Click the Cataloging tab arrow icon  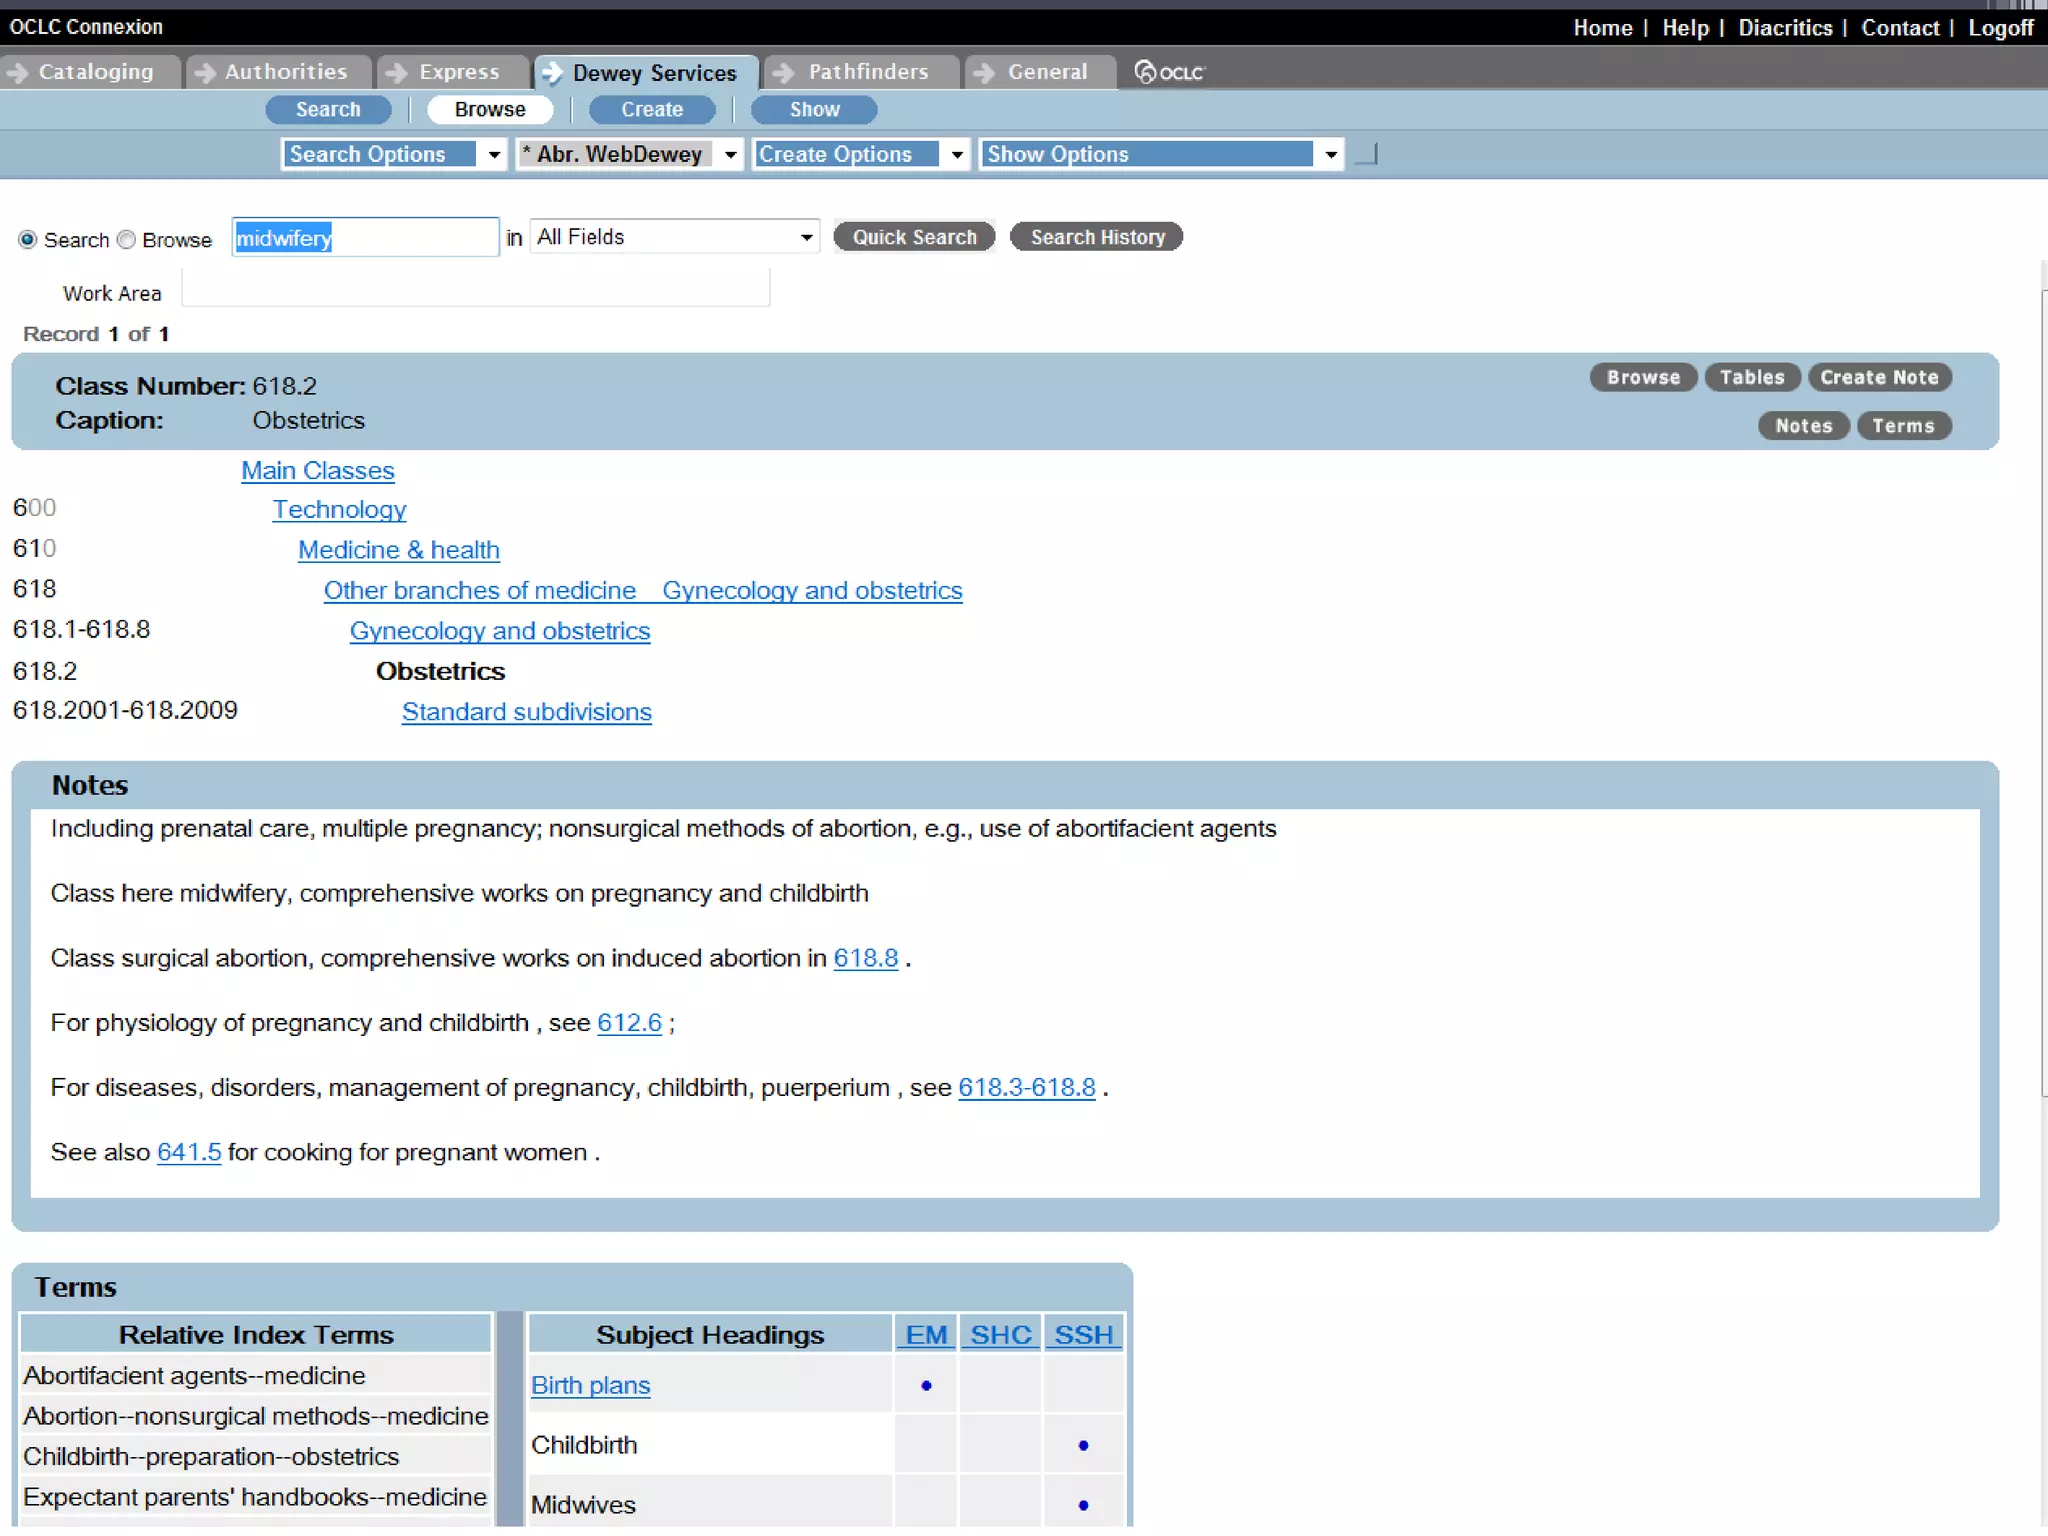click(x=17, y=72)
